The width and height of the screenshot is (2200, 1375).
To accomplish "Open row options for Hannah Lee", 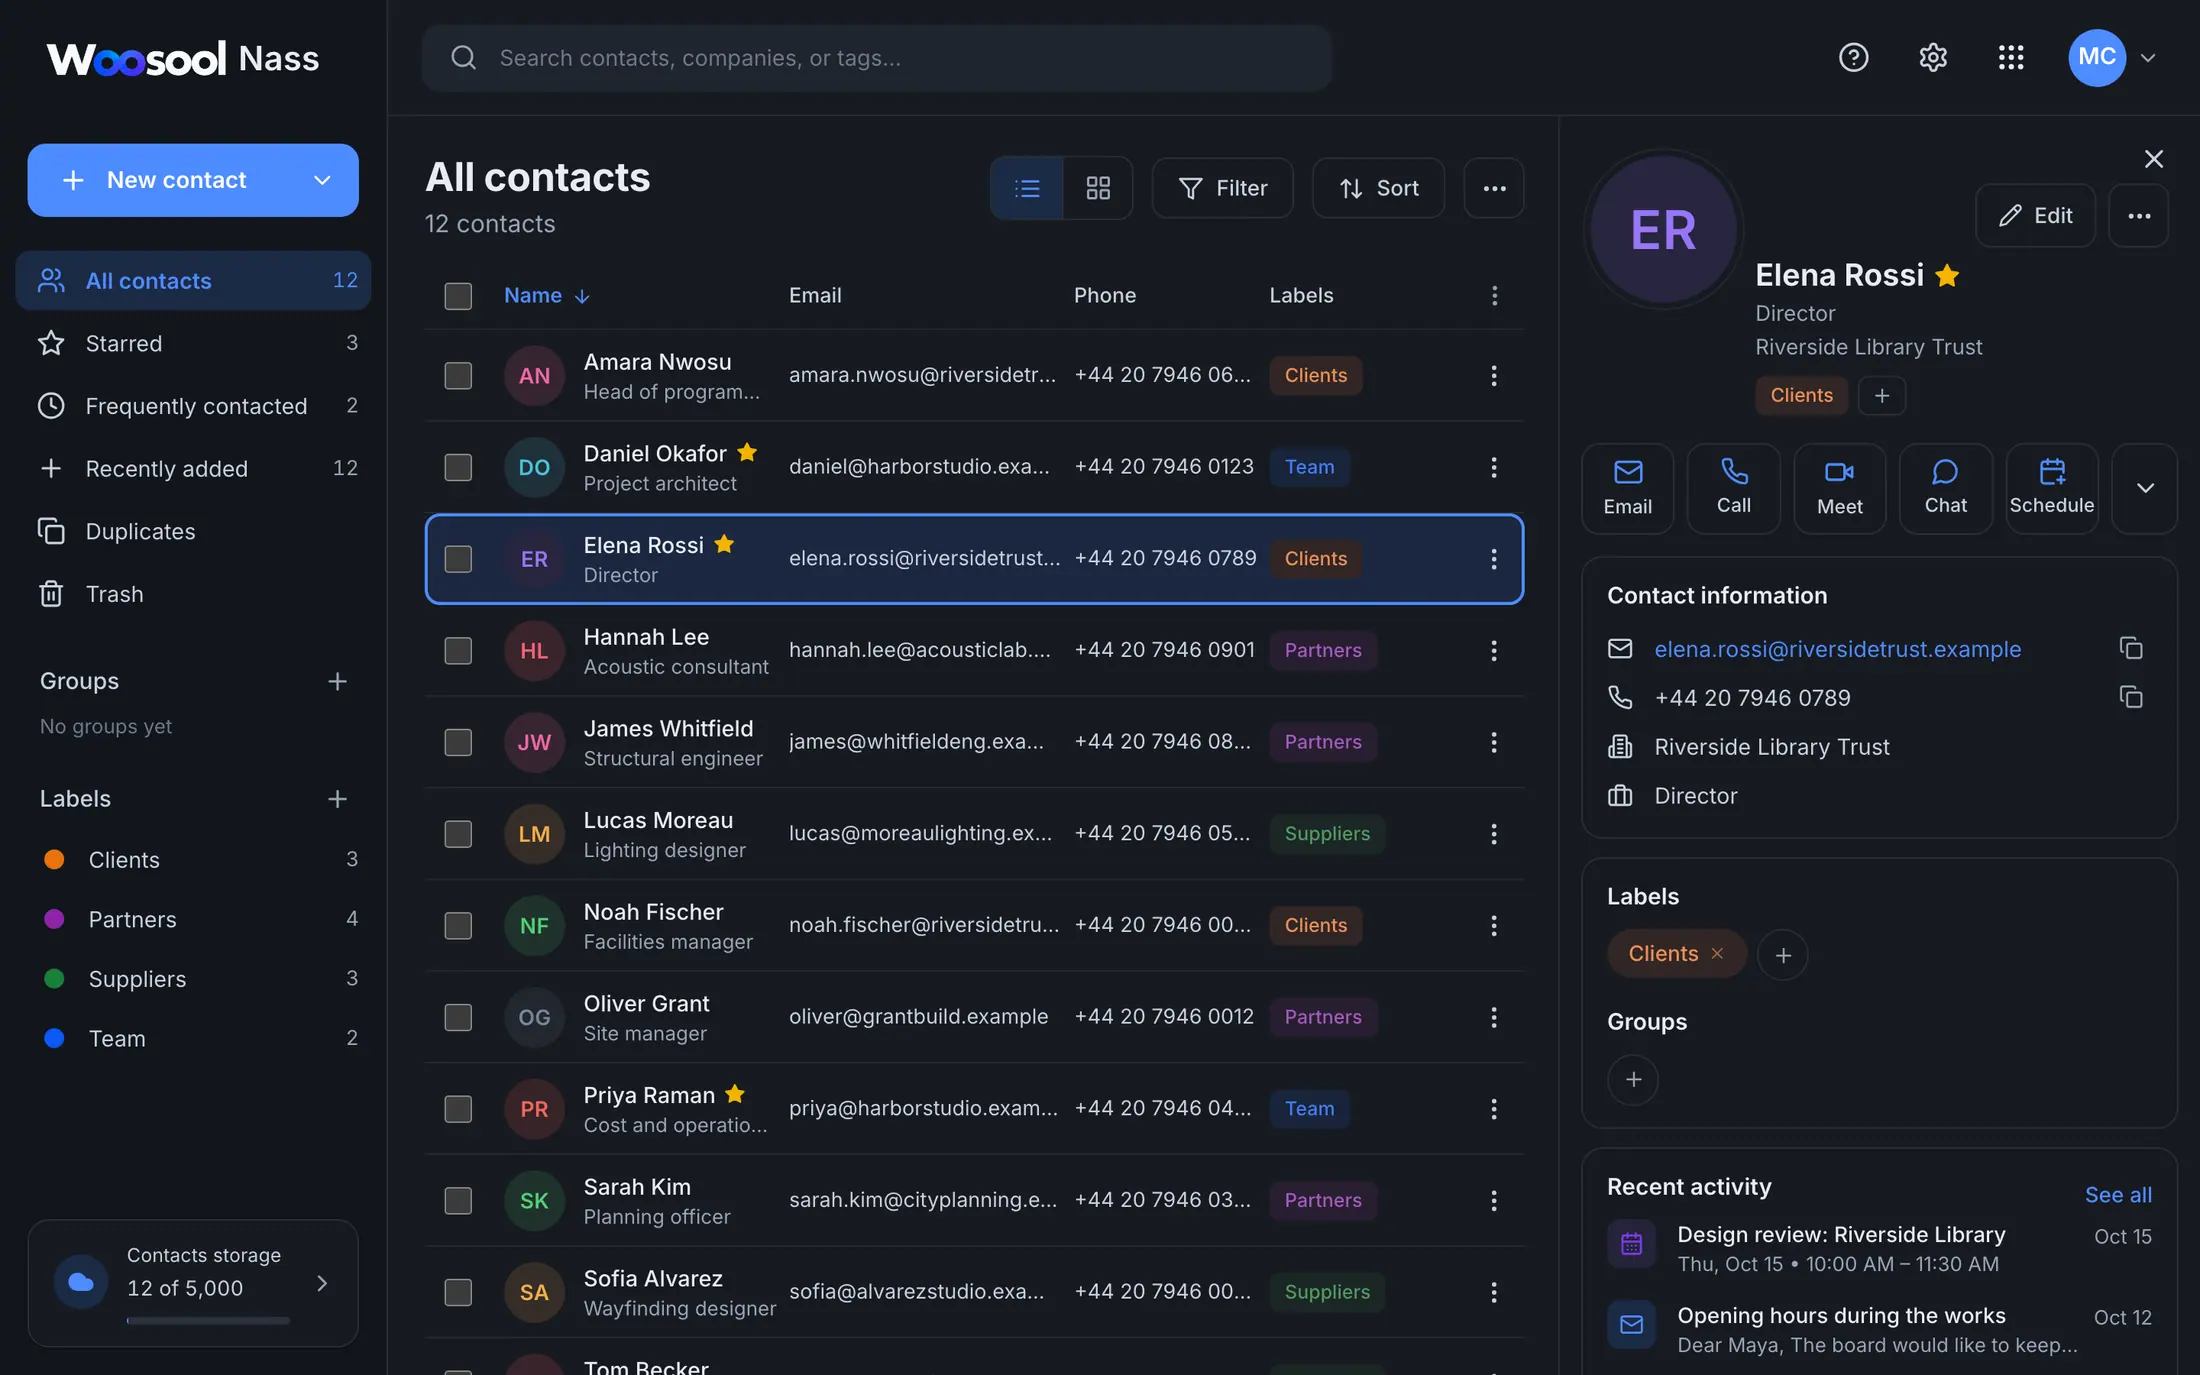I will pyautogui.click(x=1493, y=651).
